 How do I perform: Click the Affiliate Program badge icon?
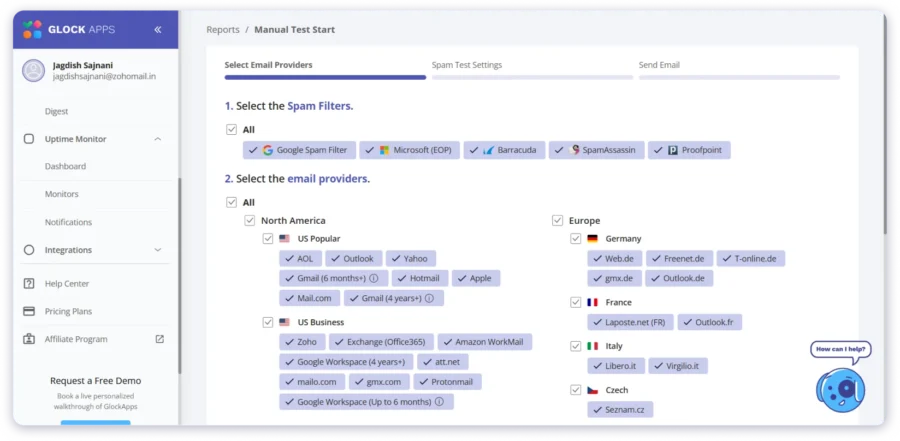tap(29, 339)
